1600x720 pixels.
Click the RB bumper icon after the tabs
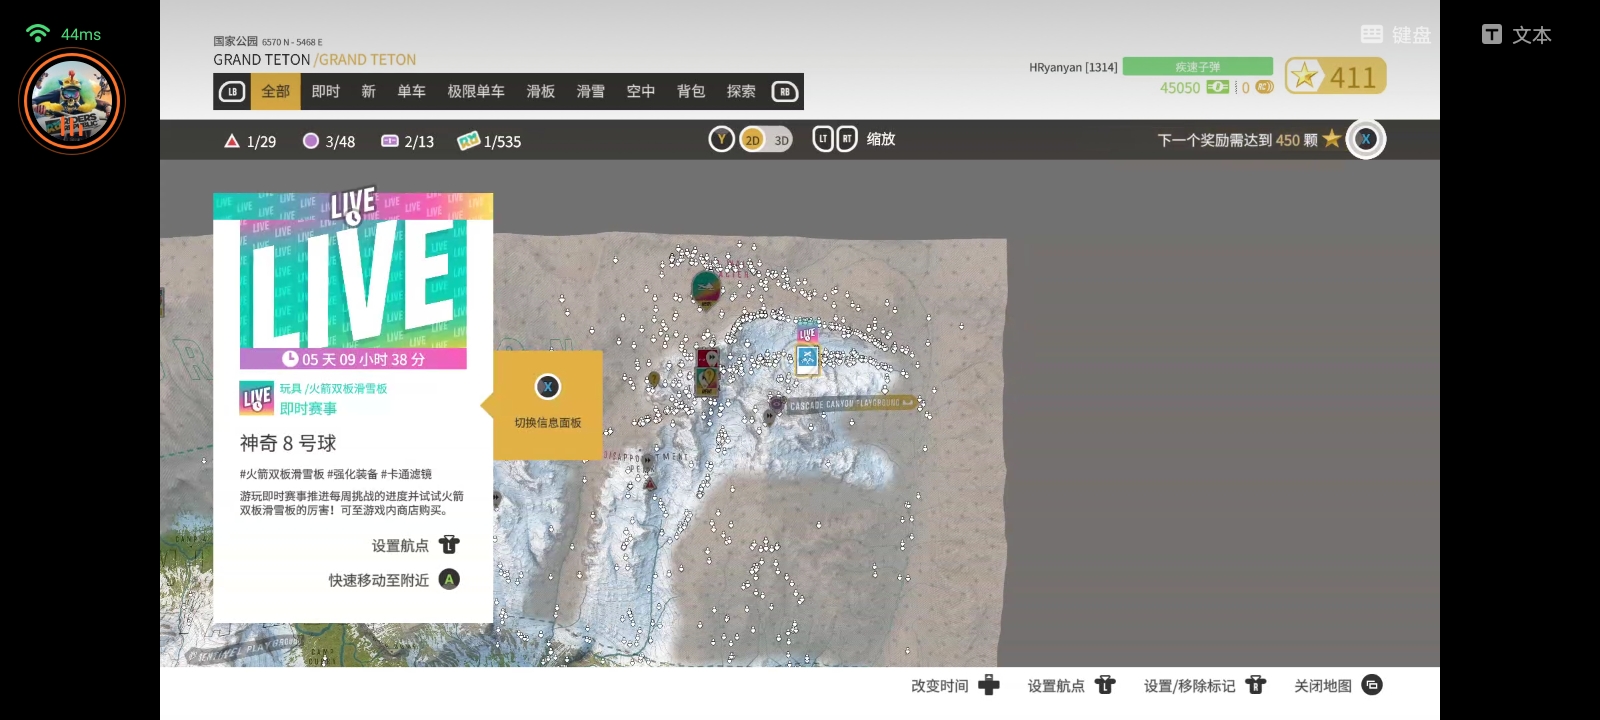point(785,92)
